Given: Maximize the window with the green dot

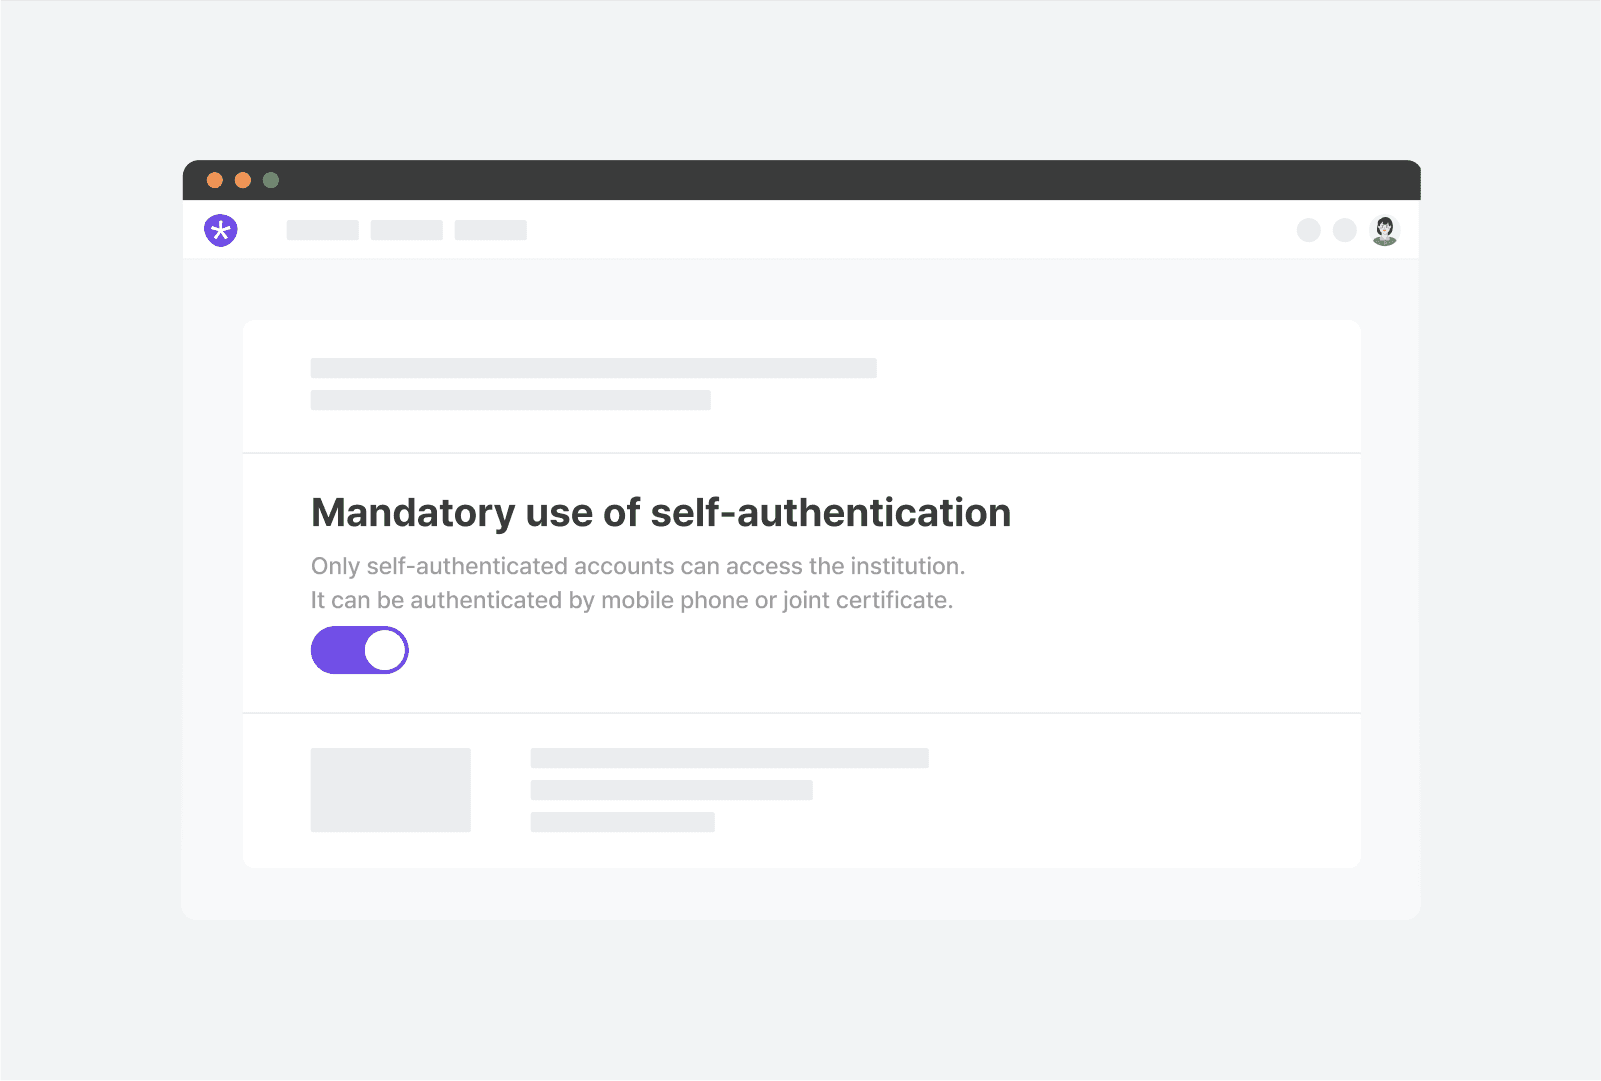Looking at the screenshot, I should pos(271,180).
